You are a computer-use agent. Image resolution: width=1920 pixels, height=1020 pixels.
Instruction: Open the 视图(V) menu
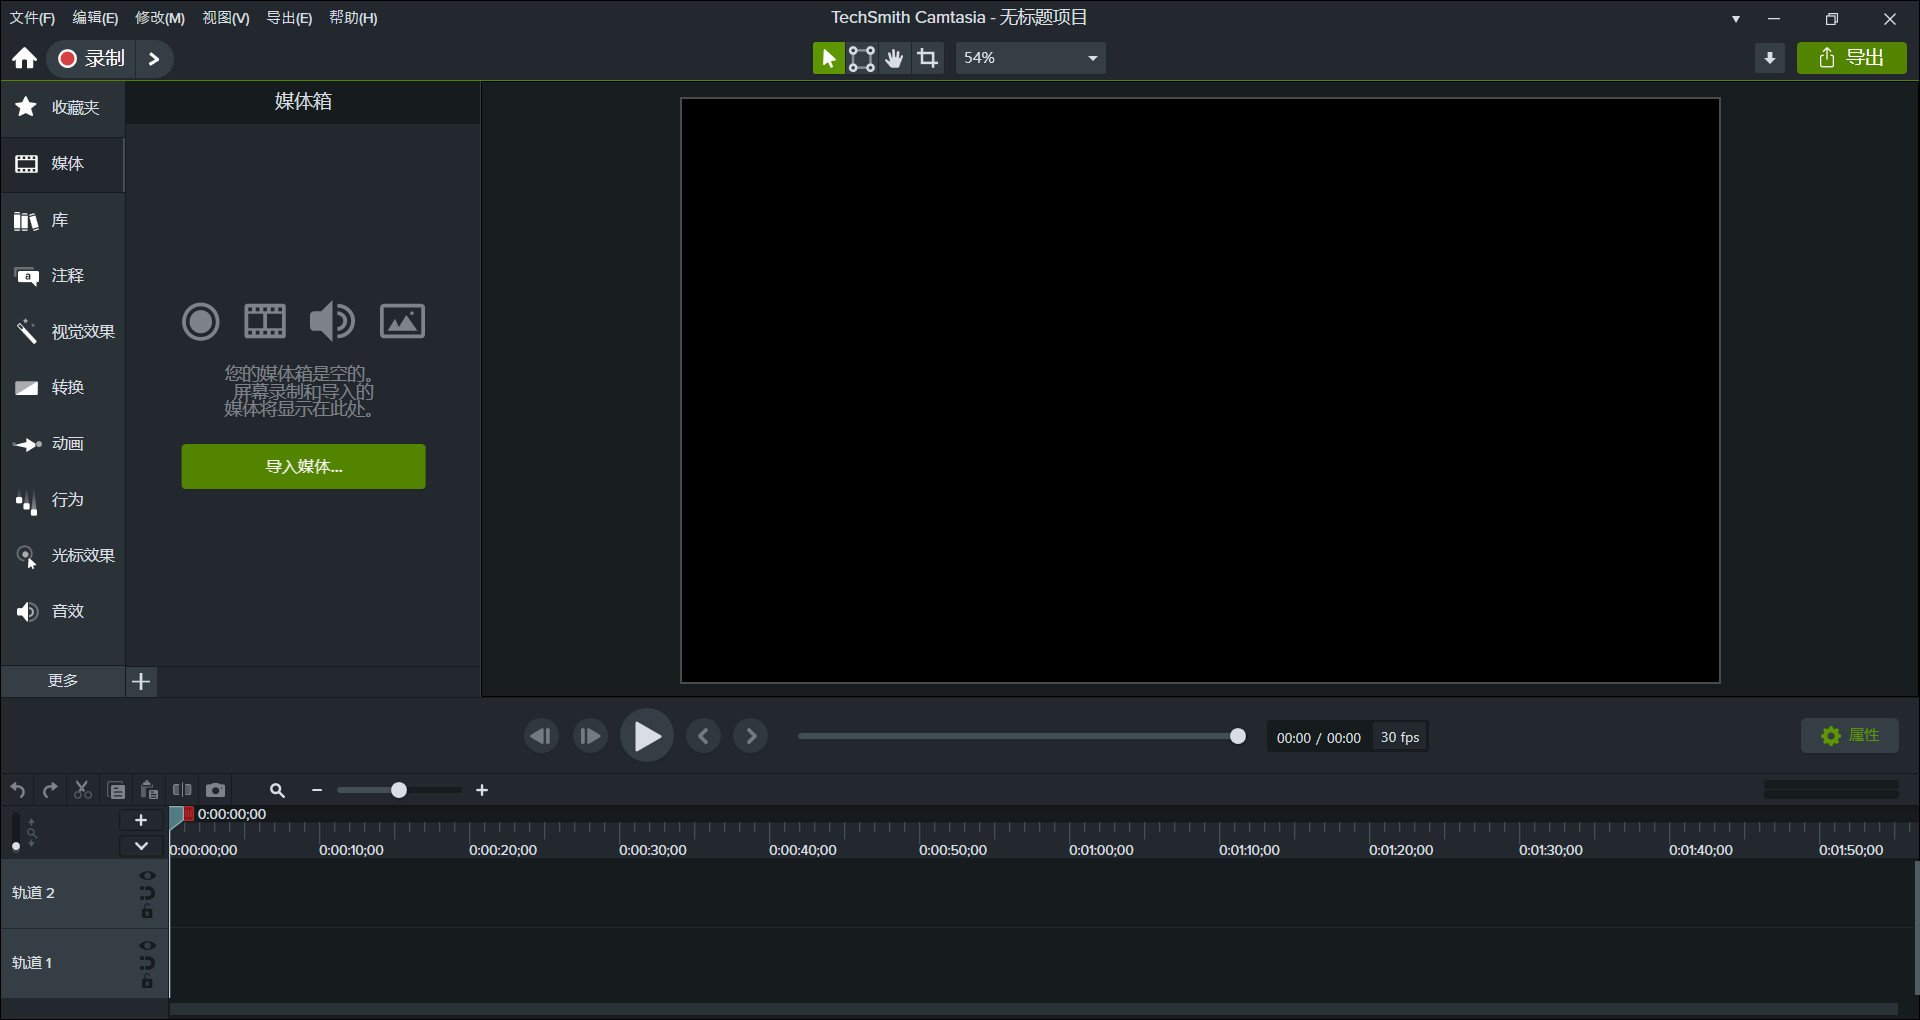226,18
